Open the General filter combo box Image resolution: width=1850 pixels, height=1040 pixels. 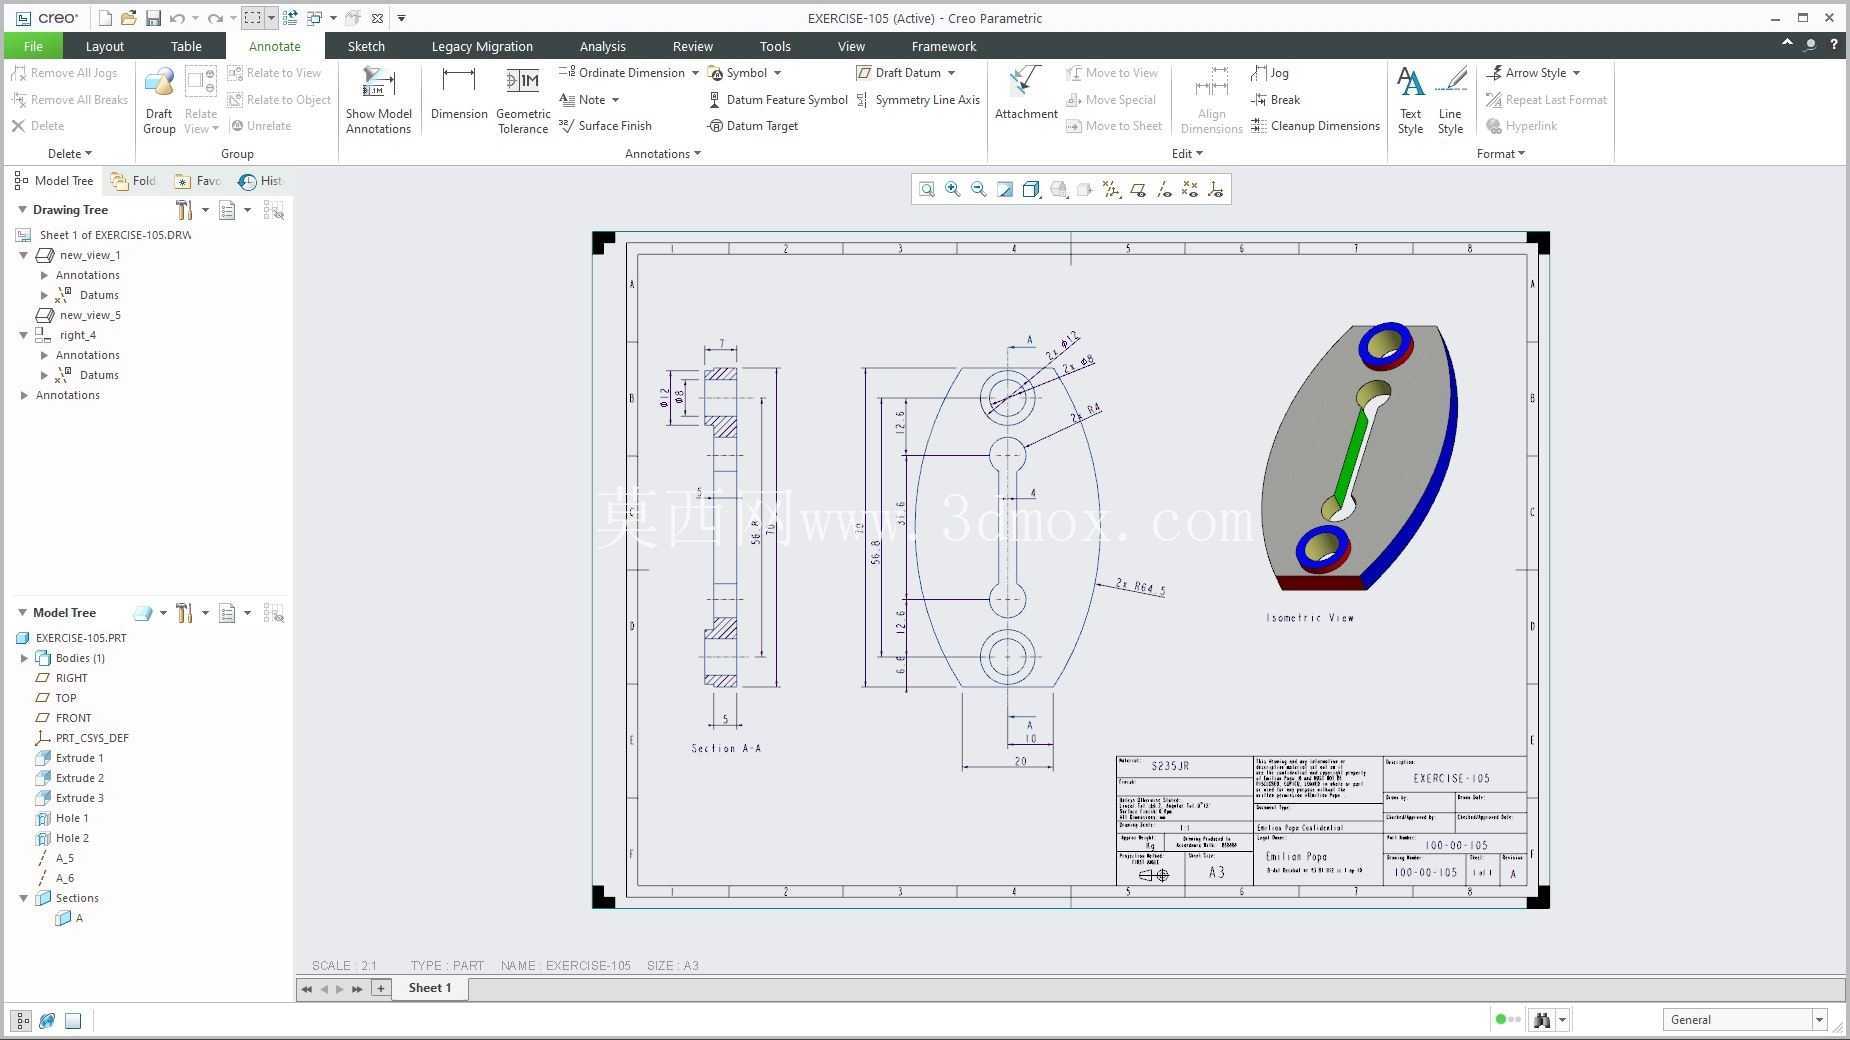(1745, 1020)
